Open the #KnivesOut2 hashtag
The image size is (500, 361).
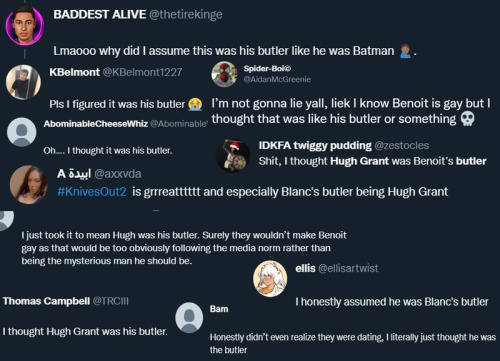coord(92,192)
